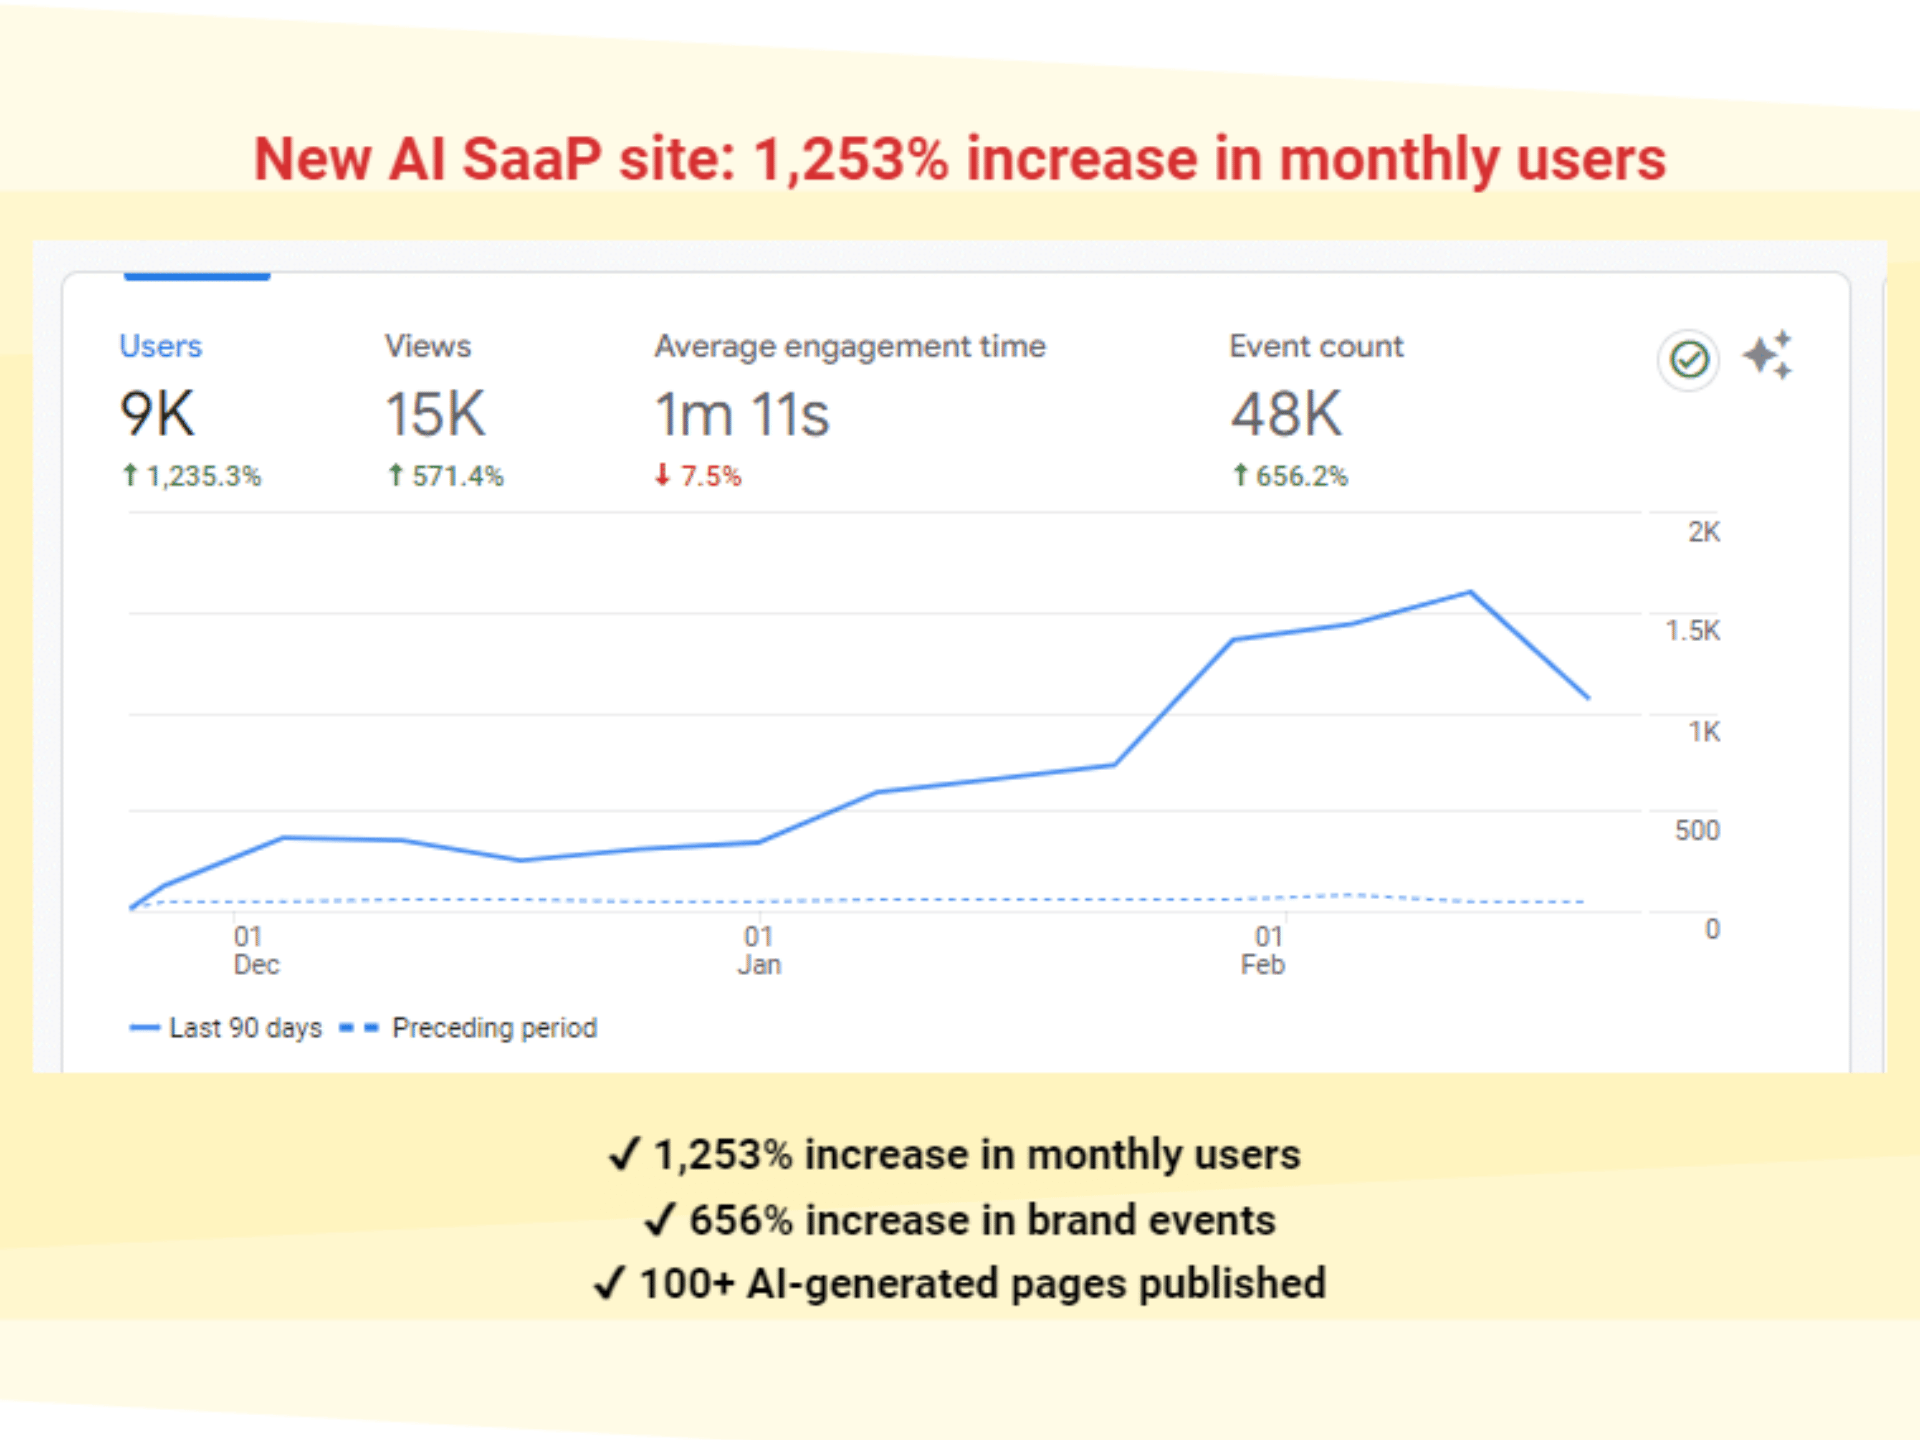Click the 1K y-axis label
This screenshot has width=1920, height=1440.
click(1704, 732)
